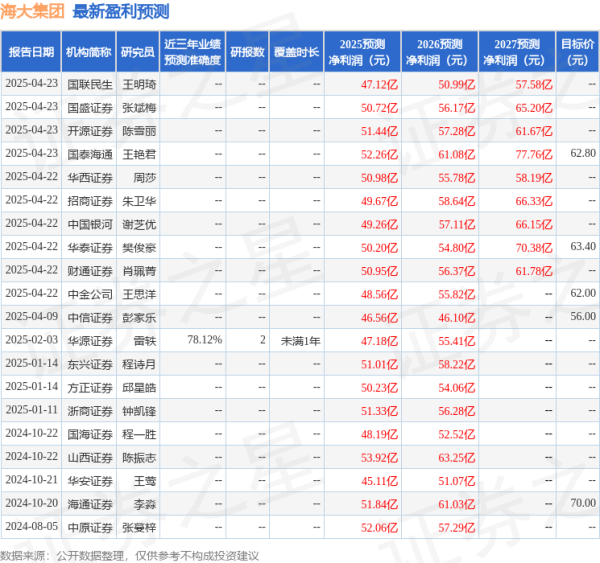Image resolution: width=600 pixels, height=563 pixels.
Task: Select the 招商证券 institution cell
Action: 90,201
